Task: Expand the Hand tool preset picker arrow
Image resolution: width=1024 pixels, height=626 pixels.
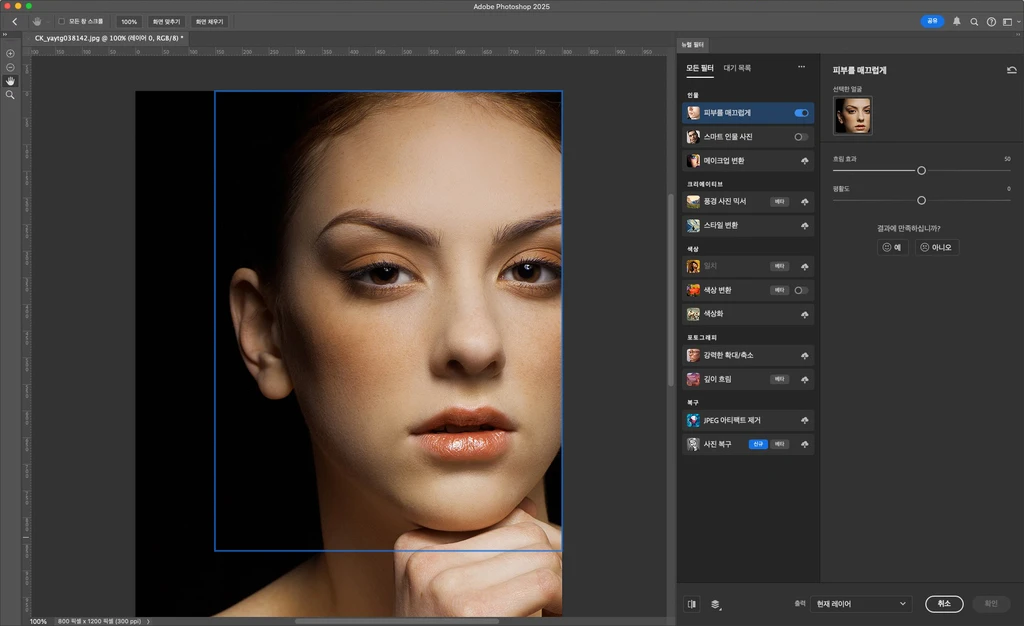Action: (x=47, y=21)
